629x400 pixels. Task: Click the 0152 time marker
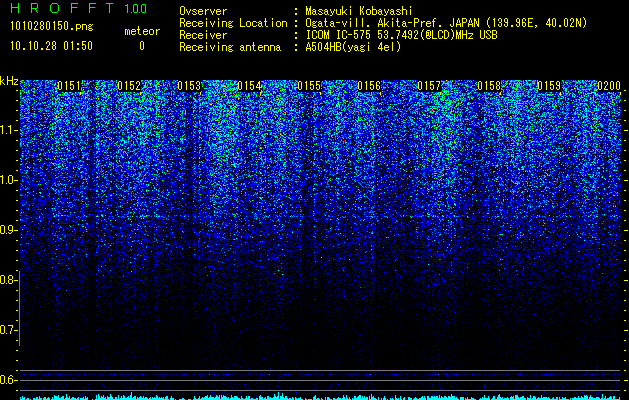point(129,86)
